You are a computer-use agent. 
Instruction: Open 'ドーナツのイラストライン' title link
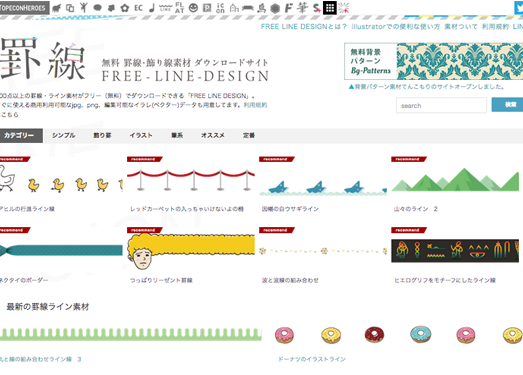312,359
